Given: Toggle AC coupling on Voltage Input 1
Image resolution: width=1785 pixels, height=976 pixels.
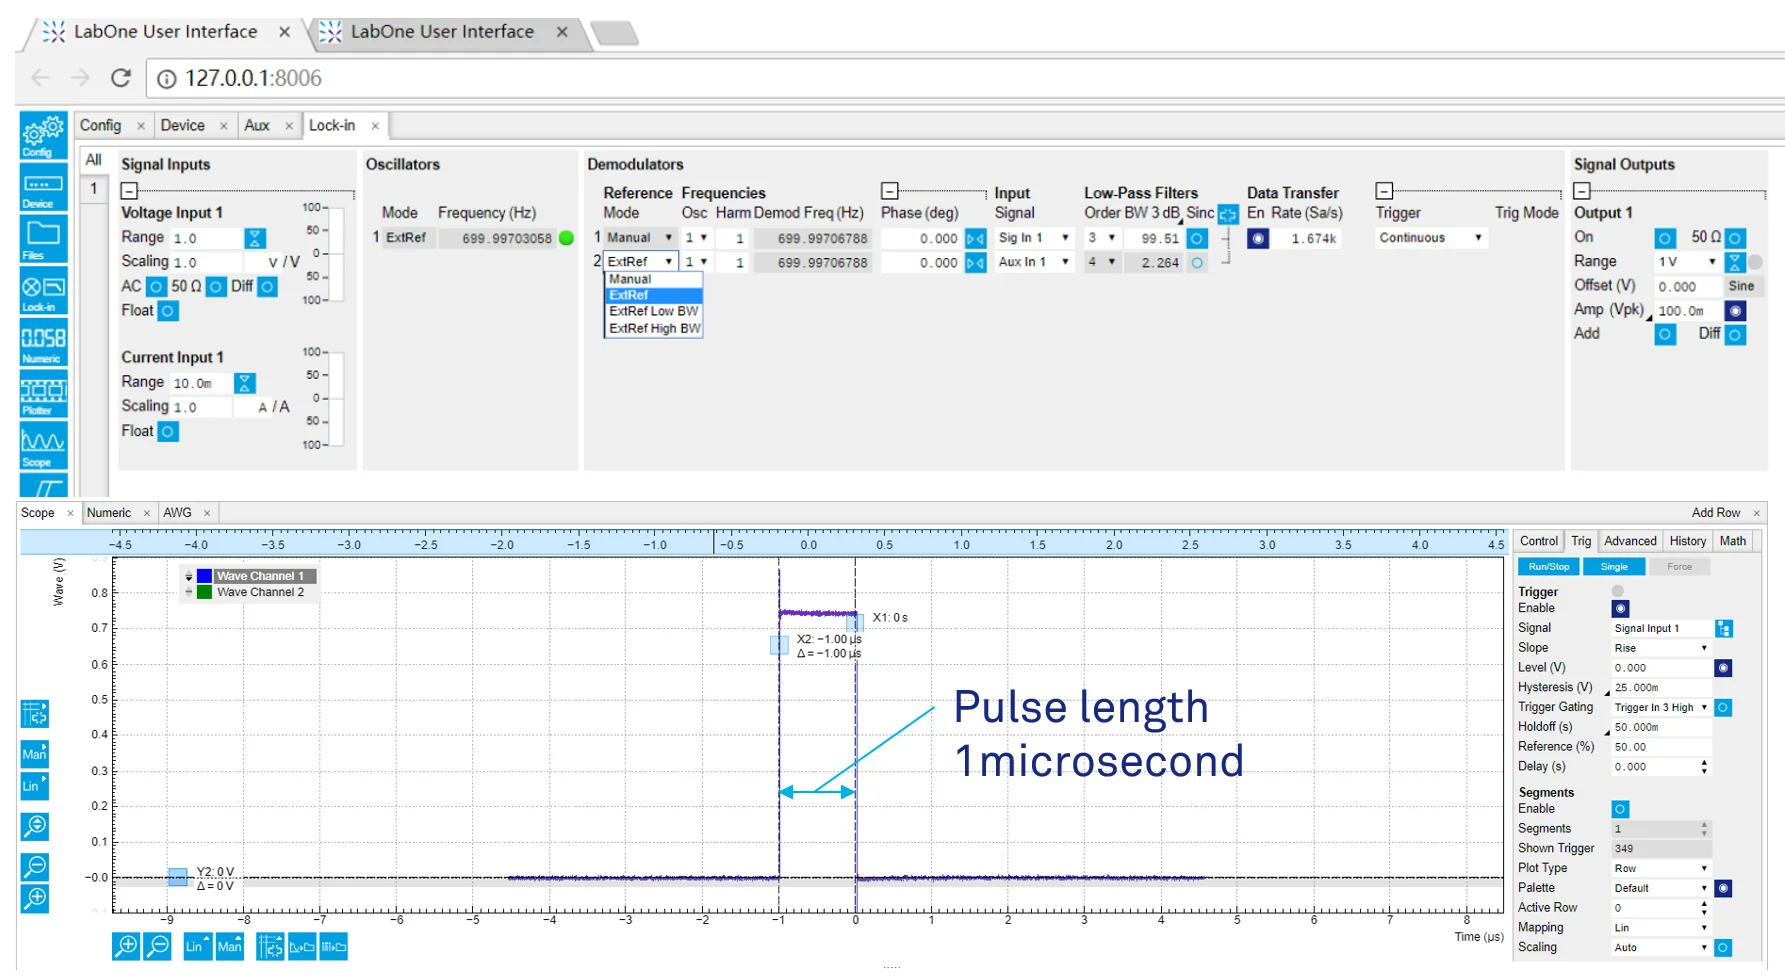Looking at the screenshot, I should (156, 286).
